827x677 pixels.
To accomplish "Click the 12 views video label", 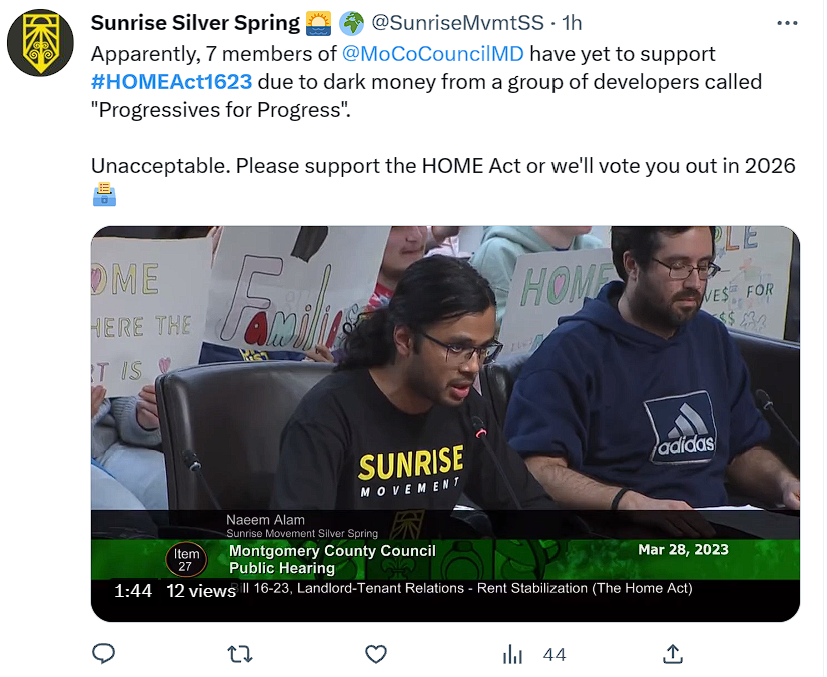I will [201, 591].
